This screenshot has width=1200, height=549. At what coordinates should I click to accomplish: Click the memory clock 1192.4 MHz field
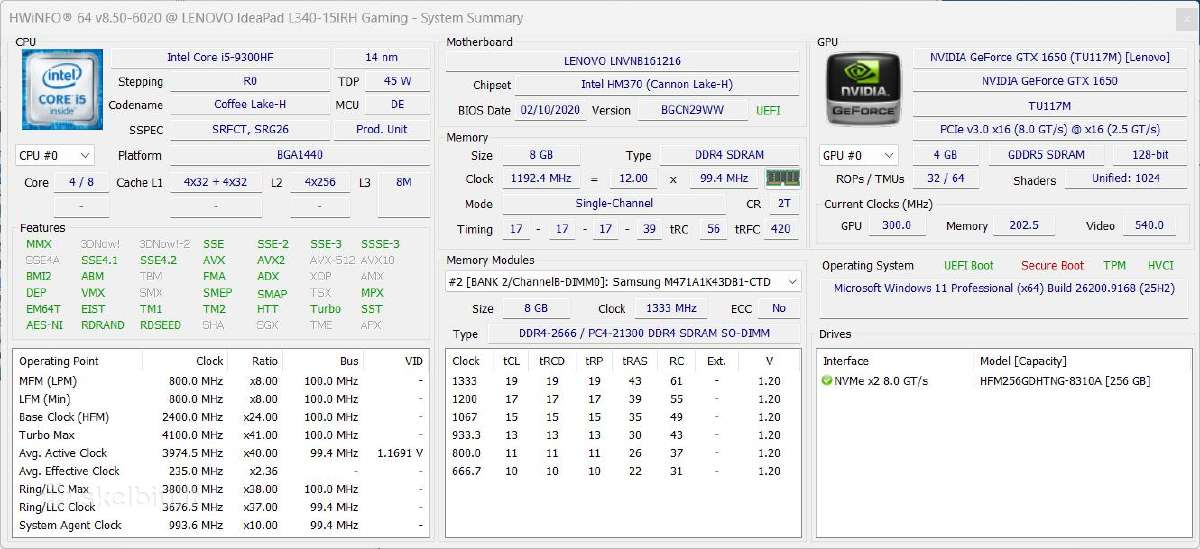[x=541, y=179]
